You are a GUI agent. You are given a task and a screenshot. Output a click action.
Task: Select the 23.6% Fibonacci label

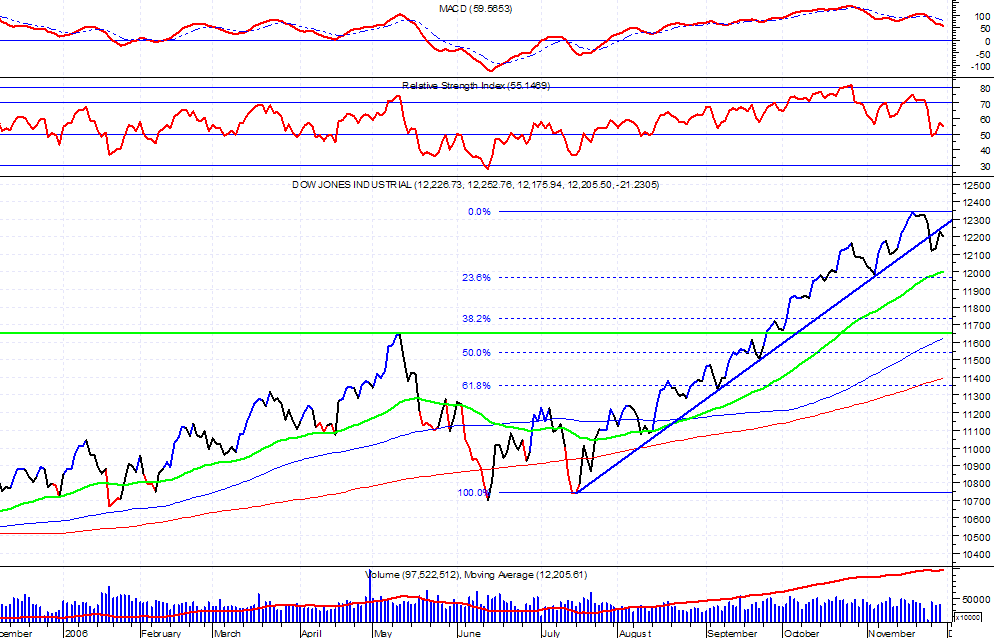pos(476,278)
